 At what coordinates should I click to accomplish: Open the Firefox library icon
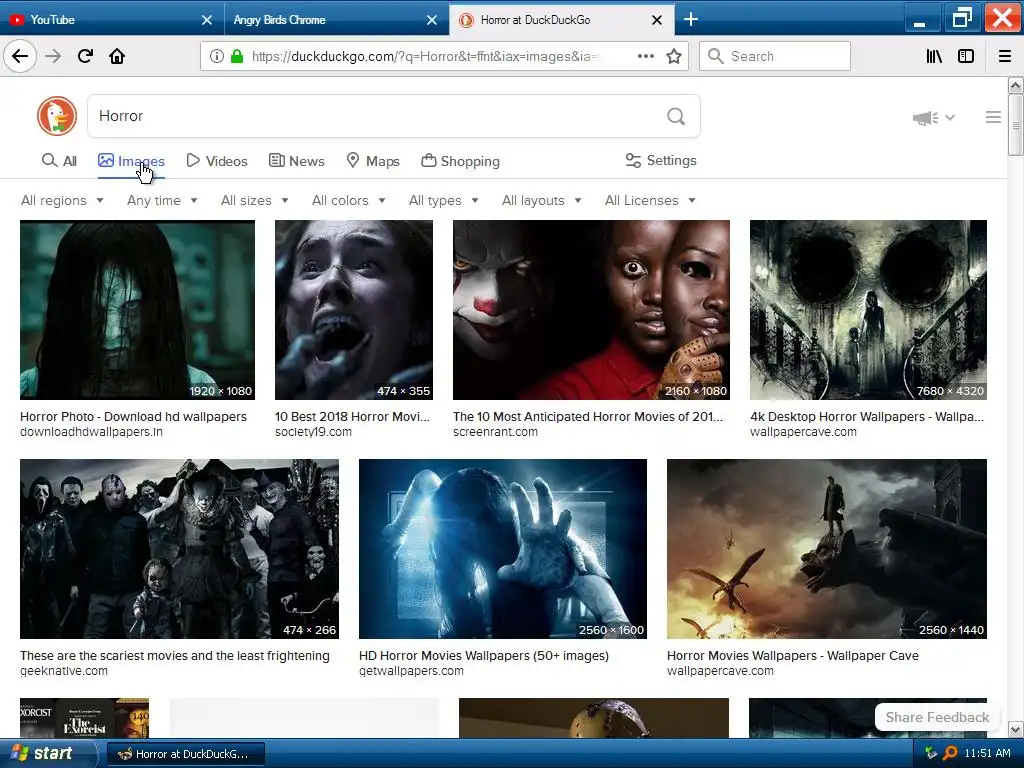tap(934, 56)
